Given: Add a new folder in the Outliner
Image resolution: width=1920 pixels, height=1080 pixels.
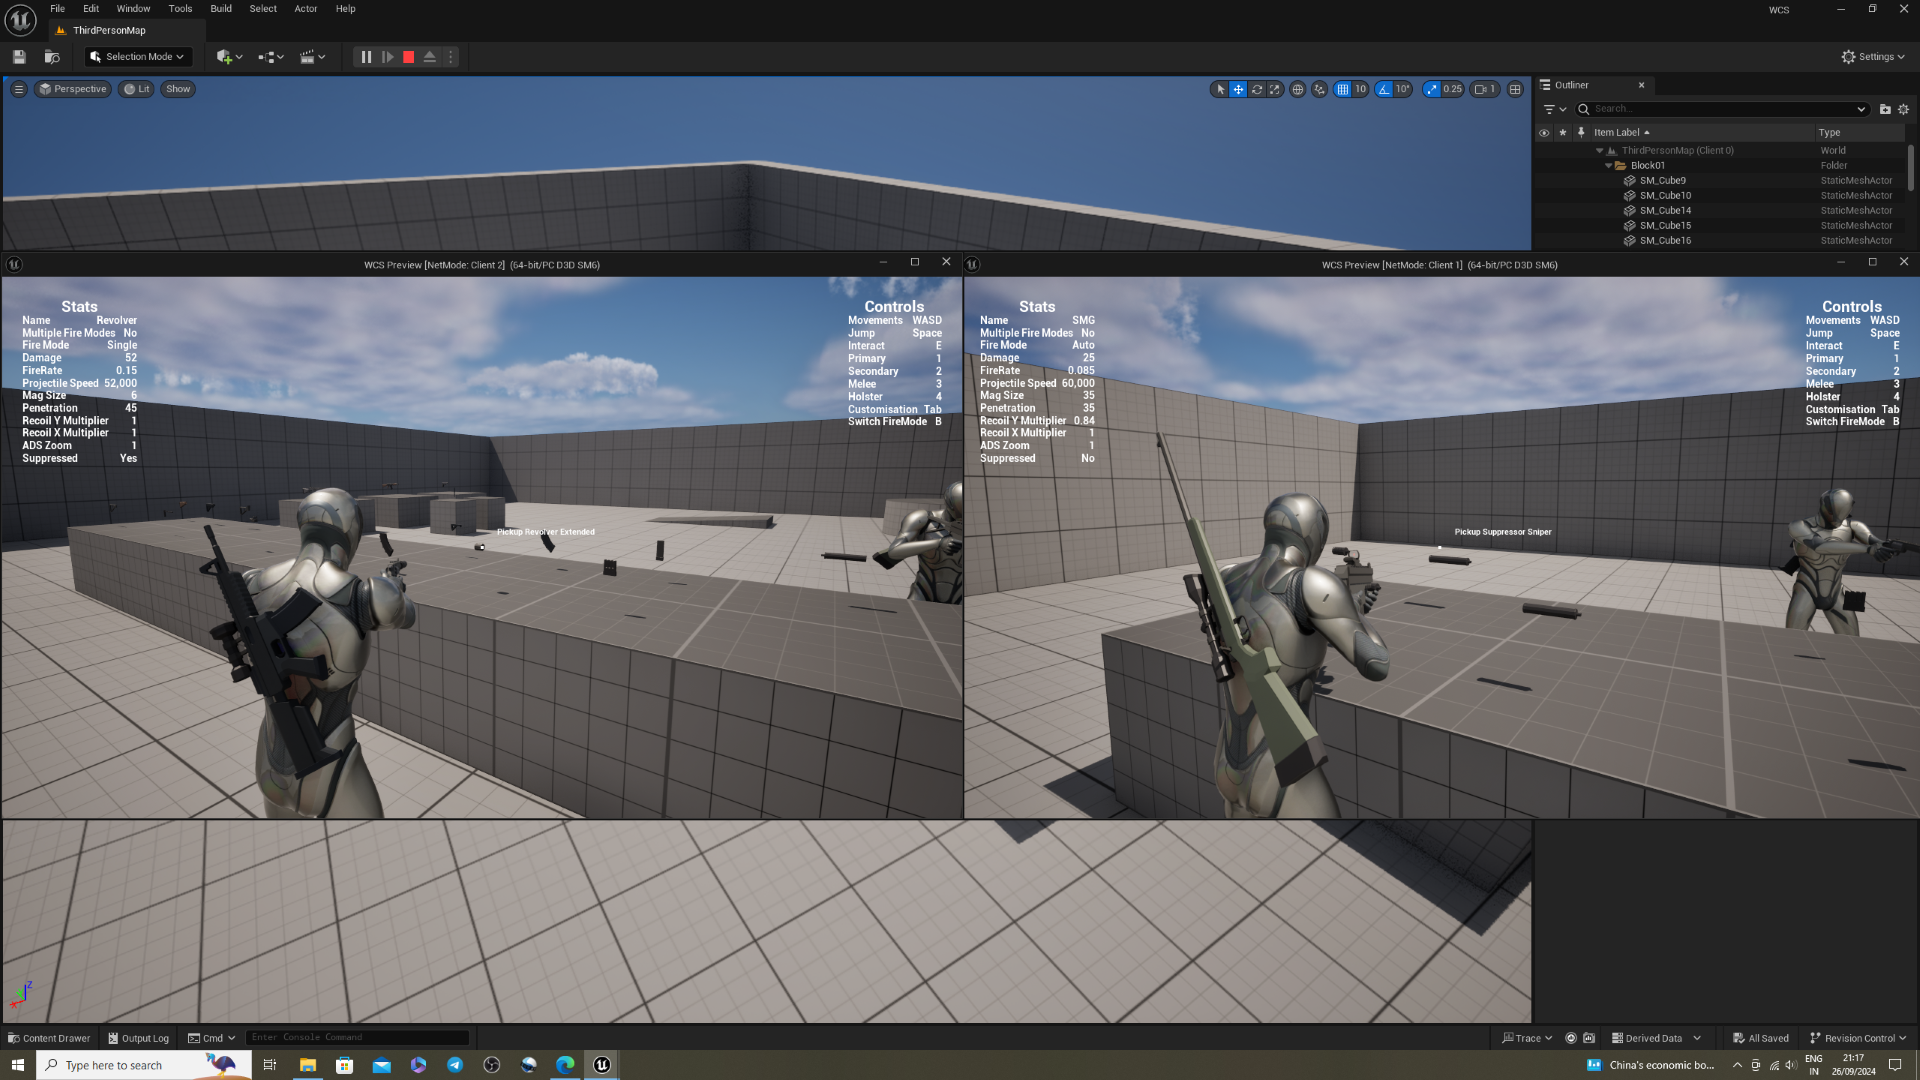Looking at the screenshot, I should coord(1885,109).
